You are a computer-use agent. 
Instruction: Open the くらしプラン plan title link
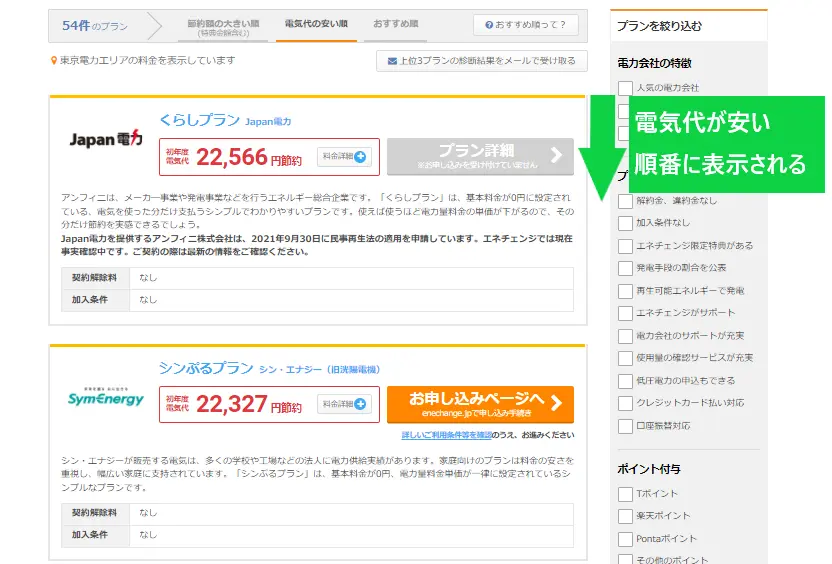[x=199, y=120]
